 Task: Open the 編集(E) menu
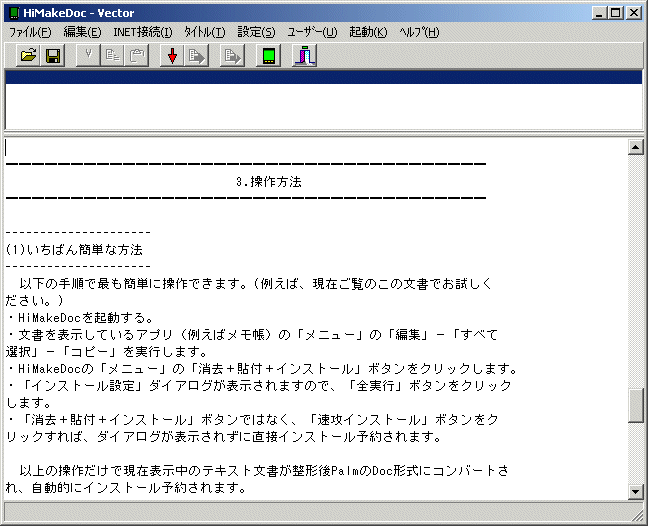tap(82, 32)
